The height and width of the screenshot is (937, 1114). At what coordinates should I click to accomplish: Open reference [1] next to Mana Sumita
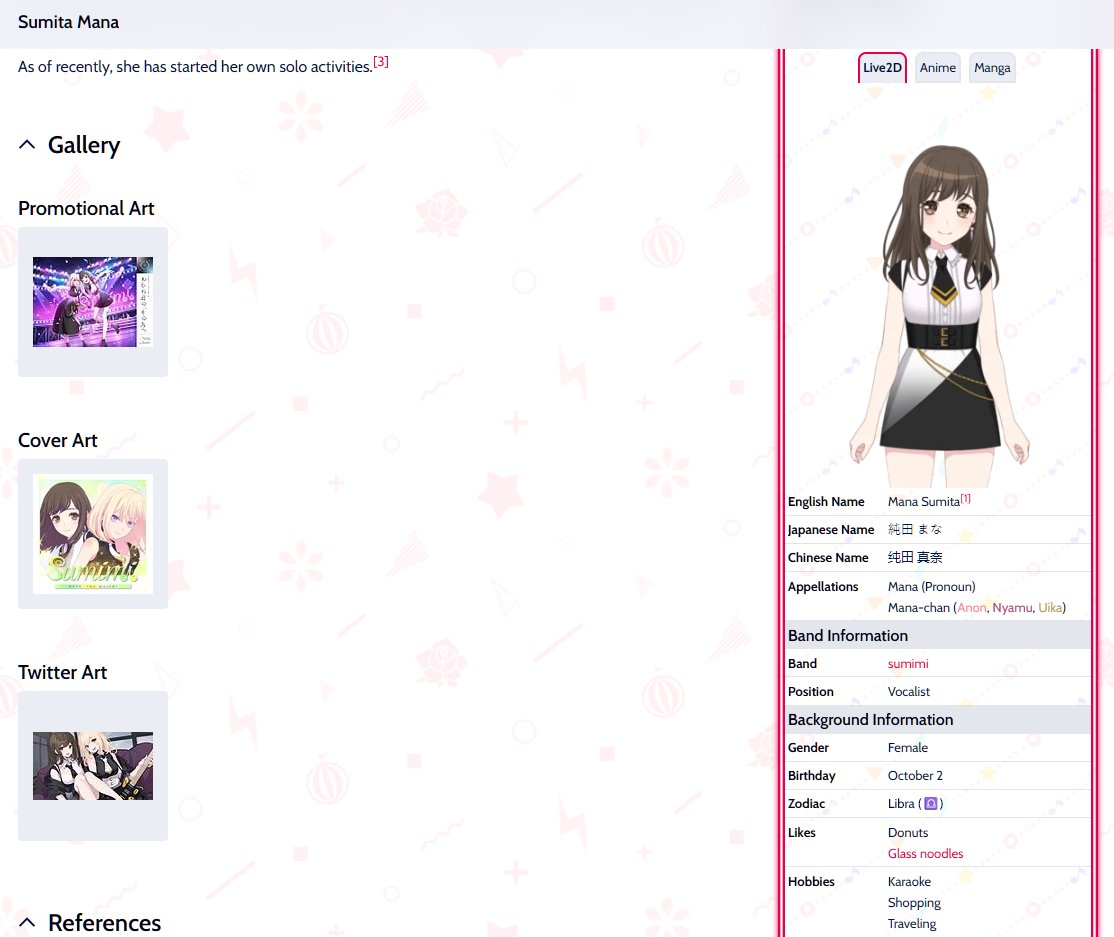click(x=966, y=499)
